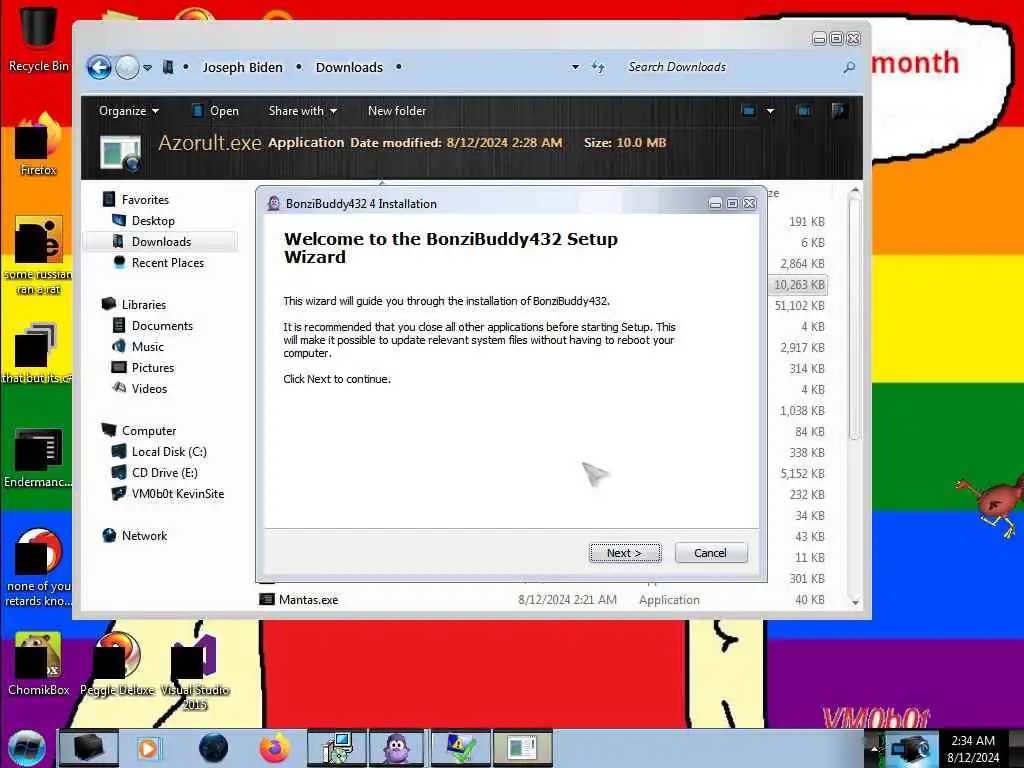
Task: Open Visual Studio 2015 desktop icon
Action: [195, 671]
